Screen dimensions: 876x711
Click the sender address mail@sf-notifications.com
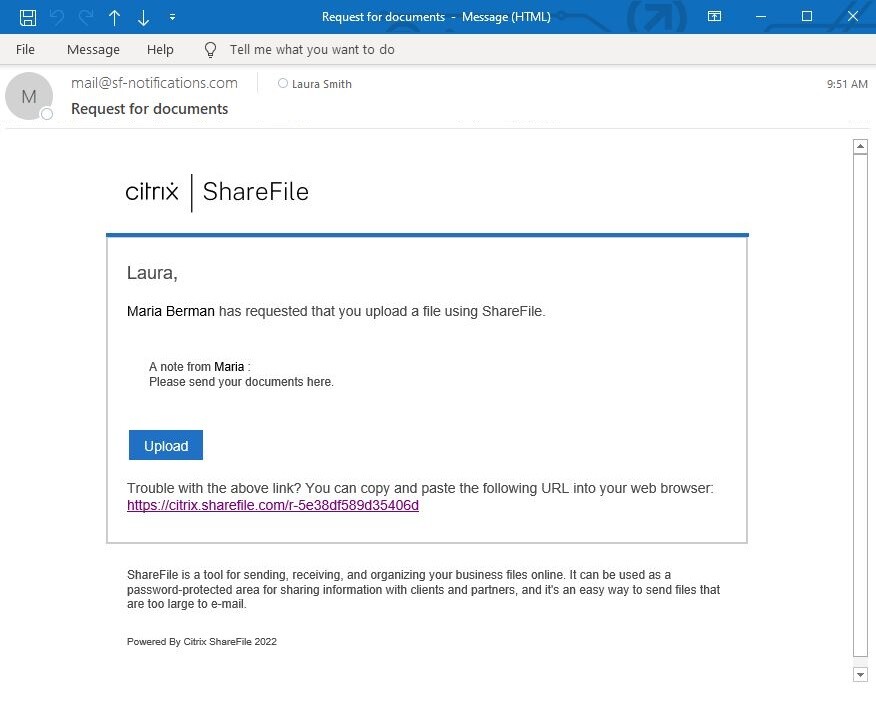click(x=154, y=83)
